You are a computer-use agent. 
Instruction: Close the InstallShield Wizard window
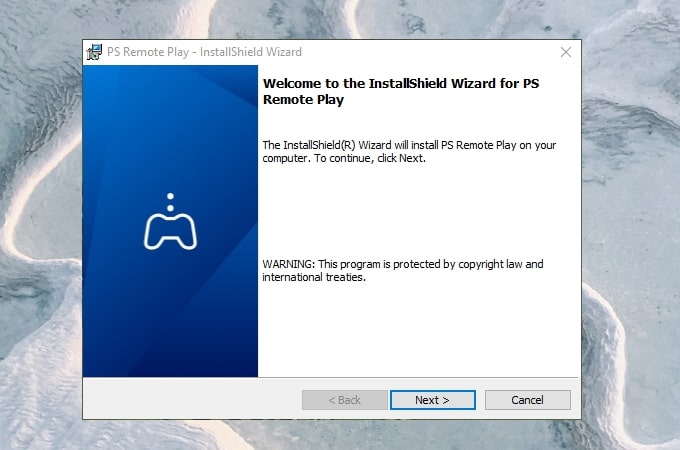(x=565, y=52)
